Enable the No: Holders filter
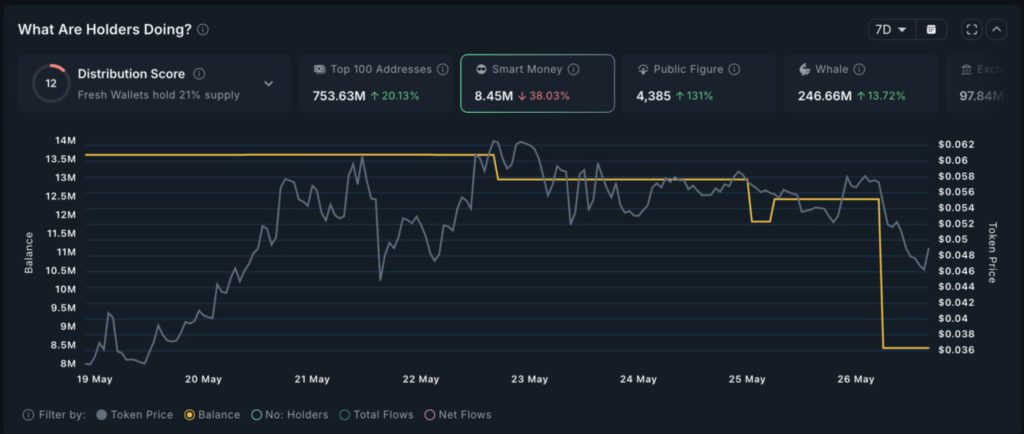 click(x=291, y=415)
